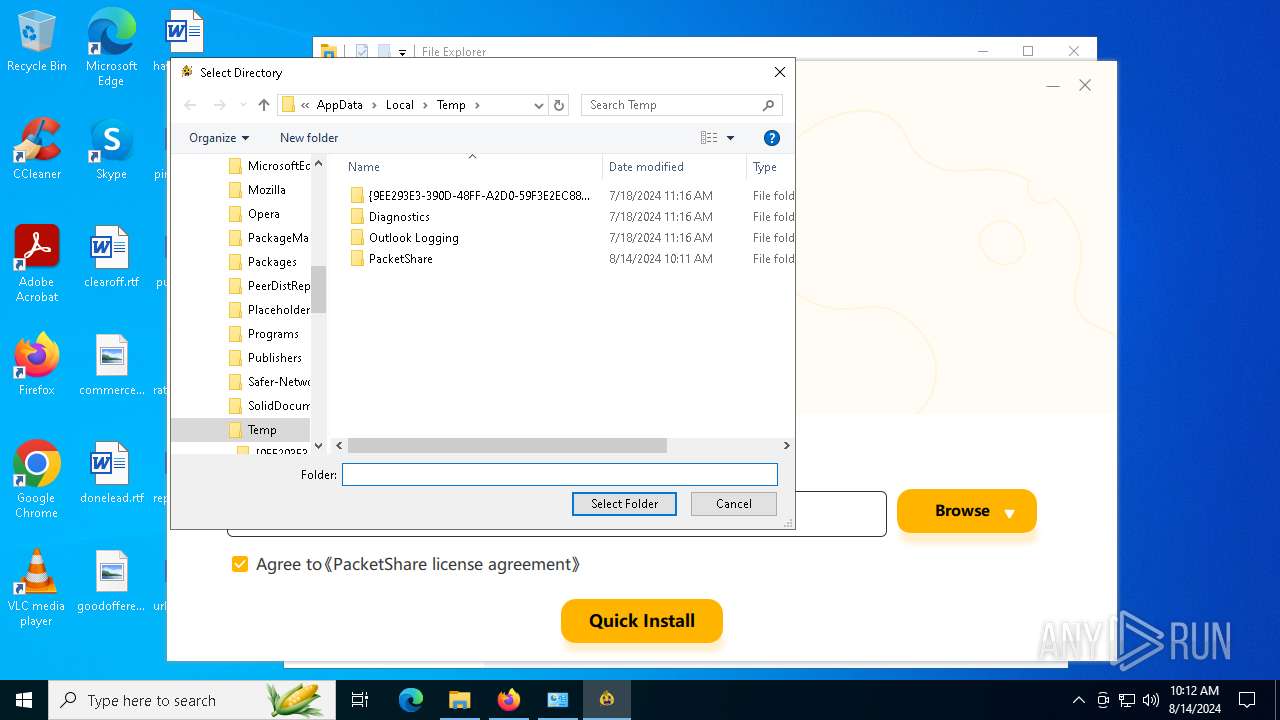Select AppData in the address path
Viewport: 1280px width, 720px height.
point(340,105)
